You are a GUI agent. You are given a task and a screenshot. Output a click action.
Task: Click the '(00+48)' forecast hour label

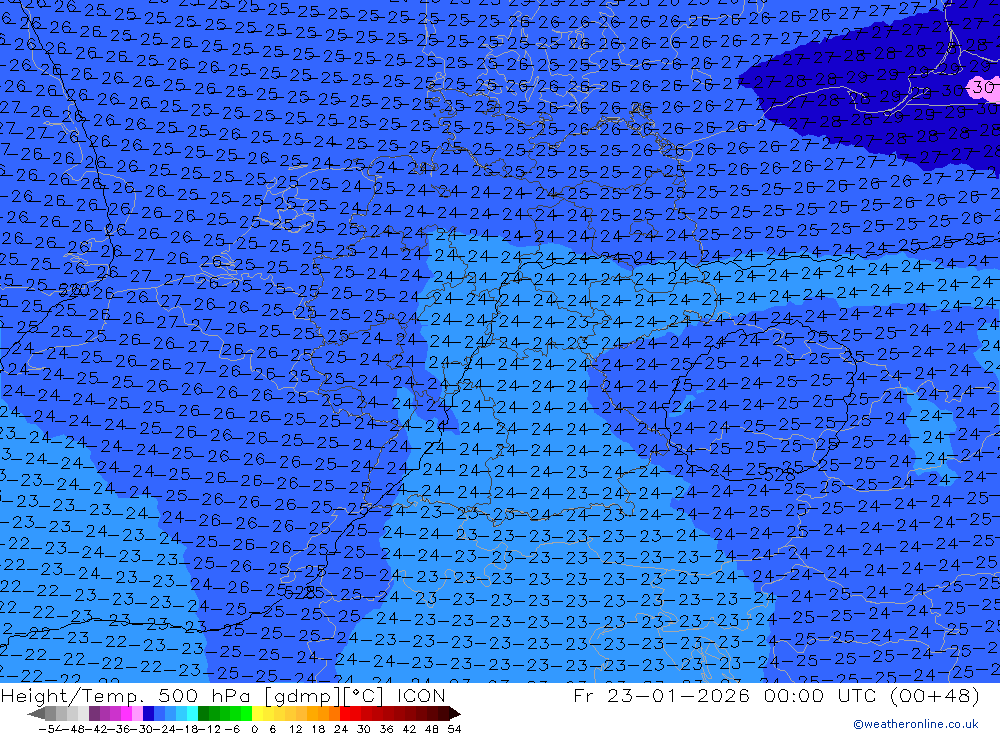coord(935,695)
